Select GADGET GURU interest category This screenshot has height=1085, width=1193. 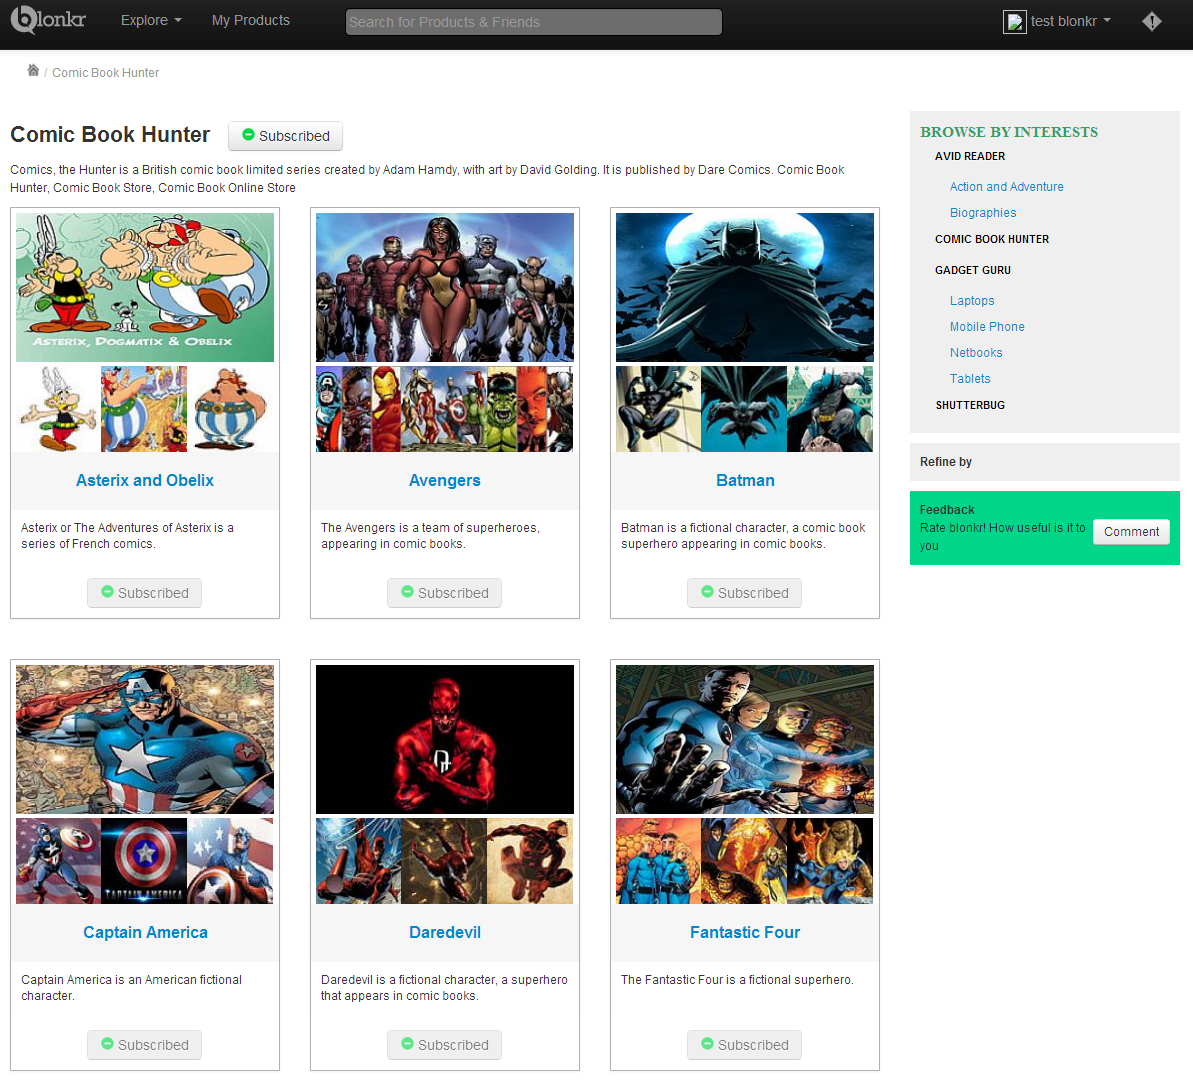coord(973,270)
